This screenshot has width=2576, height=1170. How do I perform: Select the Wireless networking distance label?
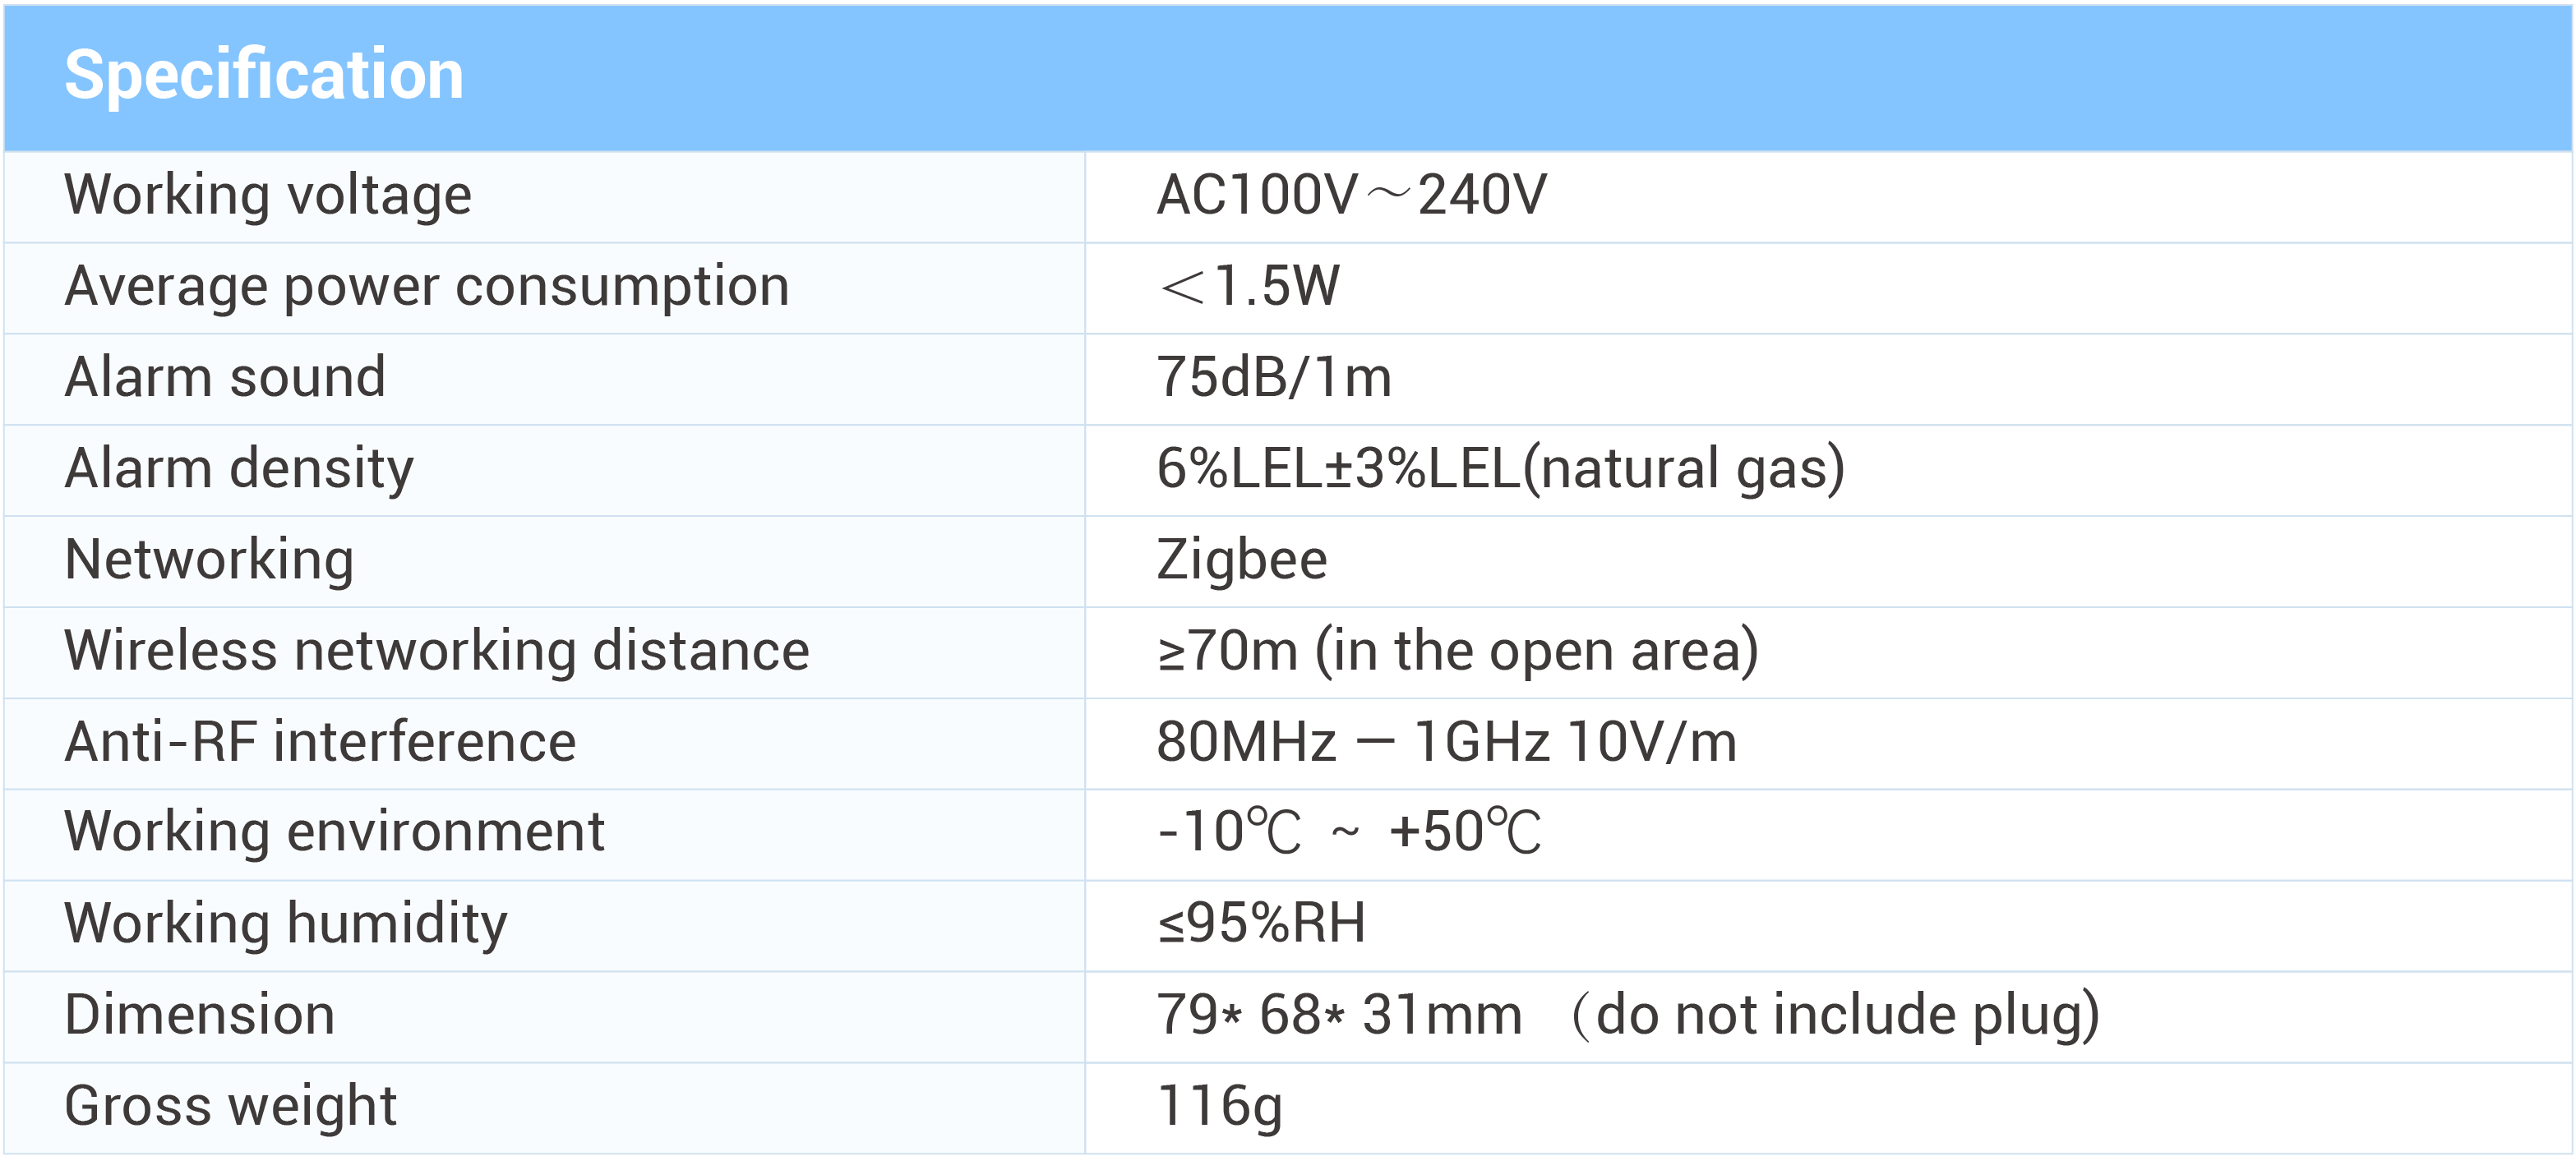point(437,651)
